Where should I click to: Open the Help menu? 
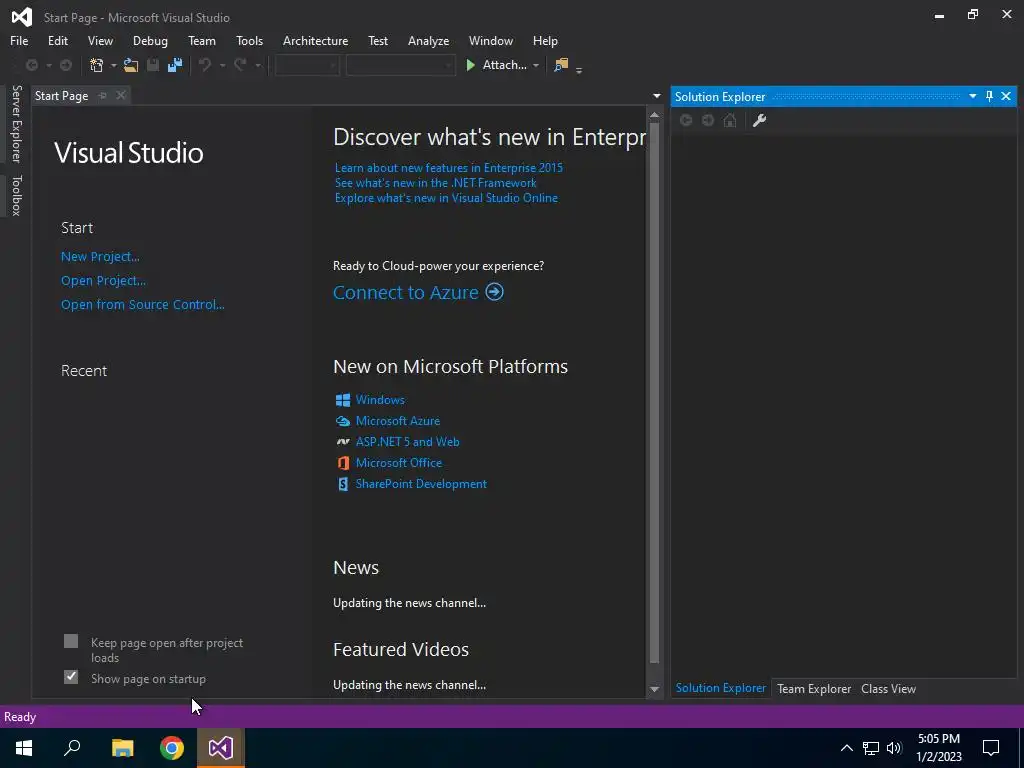(x=545, y=40)
